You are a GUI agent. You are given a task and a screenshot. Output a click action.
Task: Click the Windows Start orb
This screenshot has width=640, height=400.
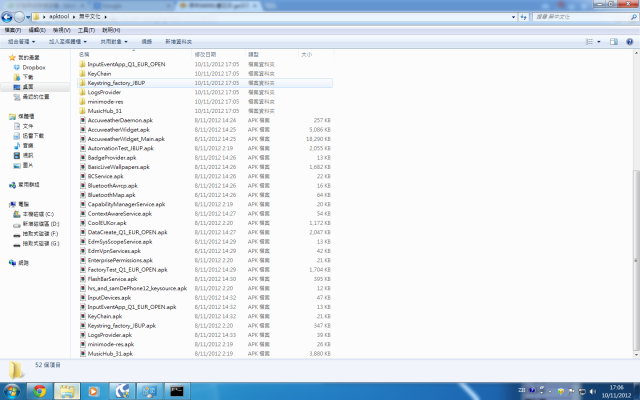(11, 391)
